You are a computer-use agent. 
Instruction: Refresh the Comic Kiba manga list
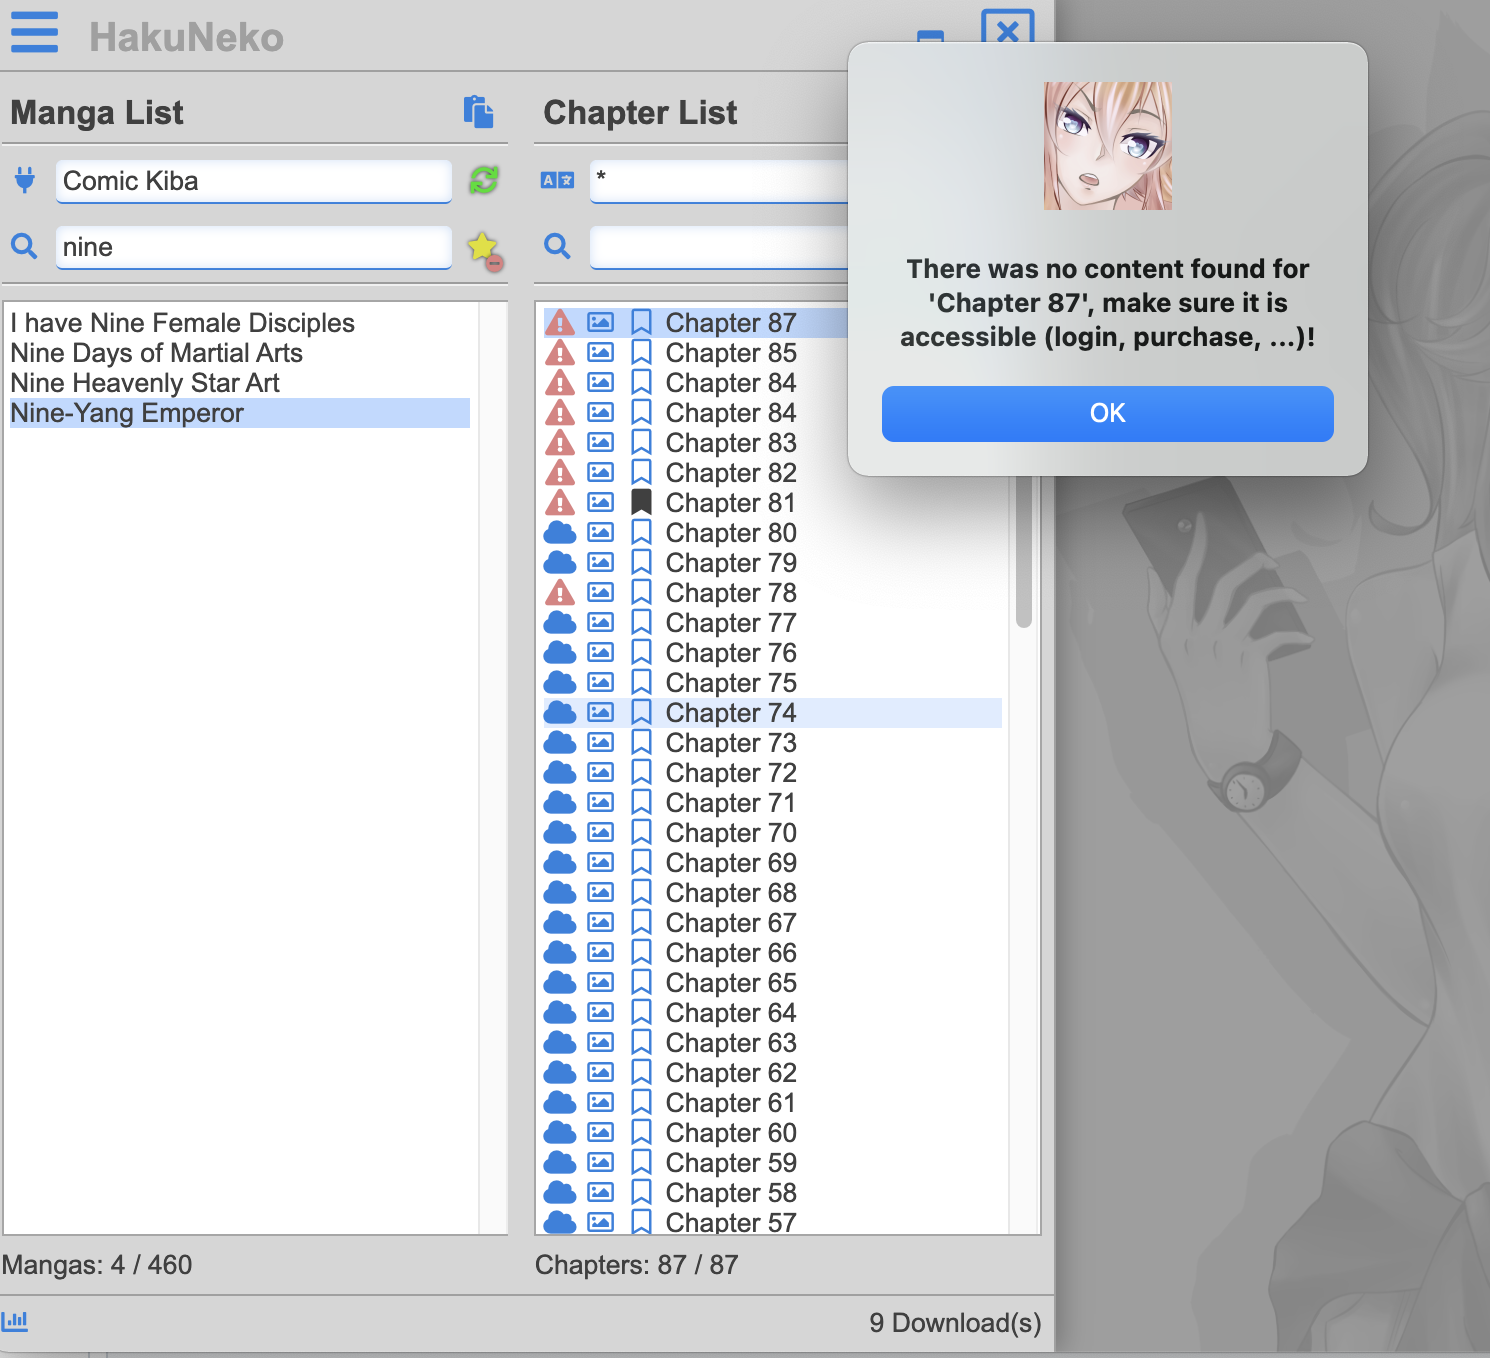[x=483, y=181]
